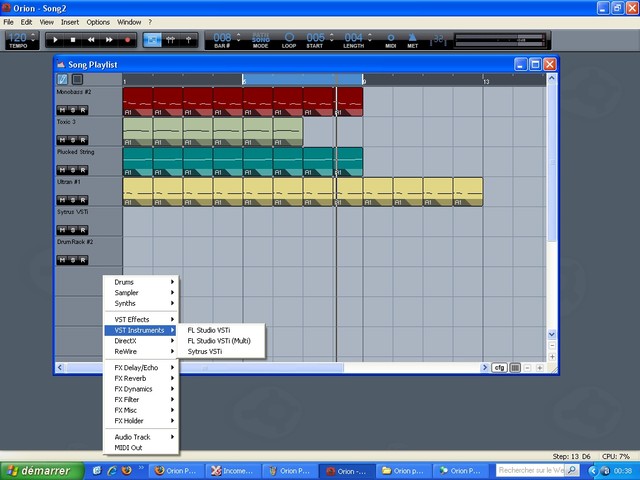Screen dimensions: 640x480
Task: Click the playlist vertical scrollbar down arrow
Action: coord(551,334)
